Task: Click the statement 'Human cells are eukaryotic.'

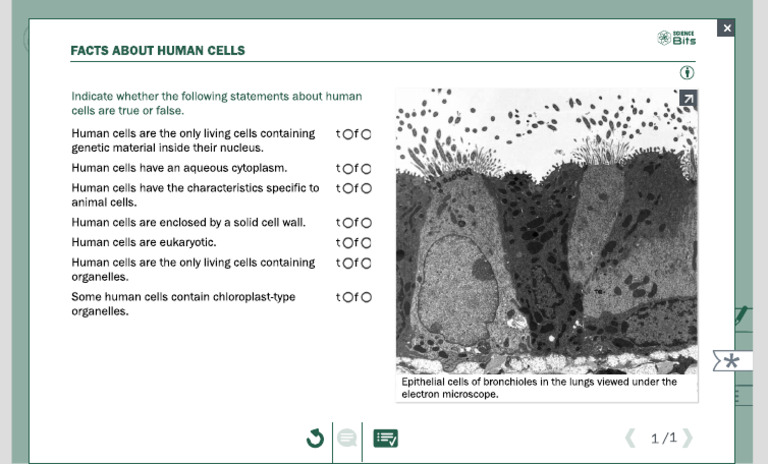Action: 144,243
